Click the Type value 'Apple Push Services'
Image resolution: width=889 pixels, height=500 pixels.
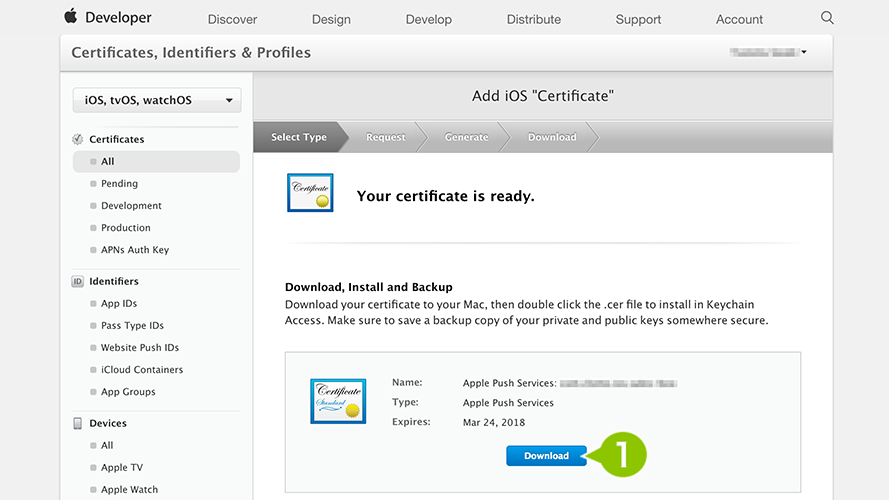508,403
